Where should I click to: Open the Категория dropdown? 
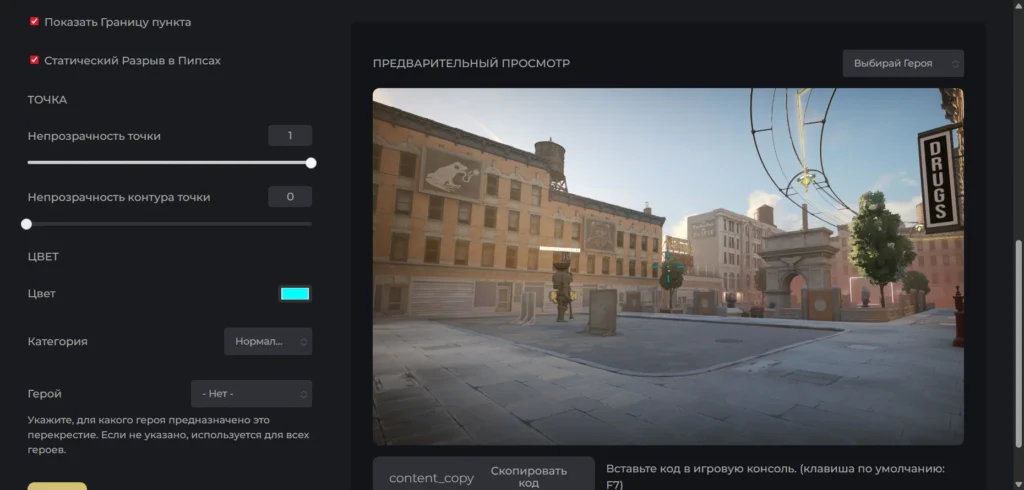(x=267, y=342)
